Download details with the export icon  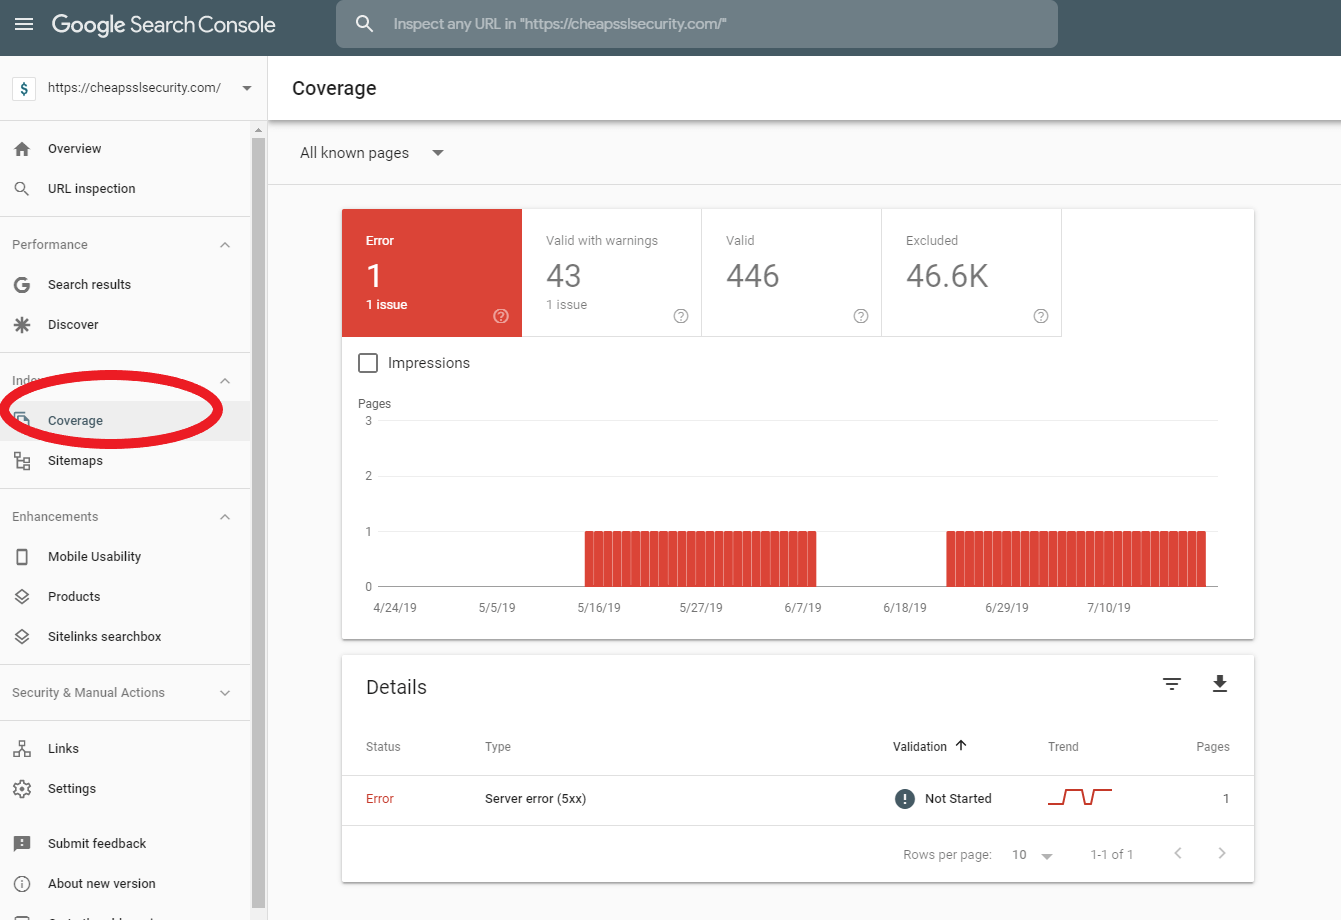coord(1220,684)
